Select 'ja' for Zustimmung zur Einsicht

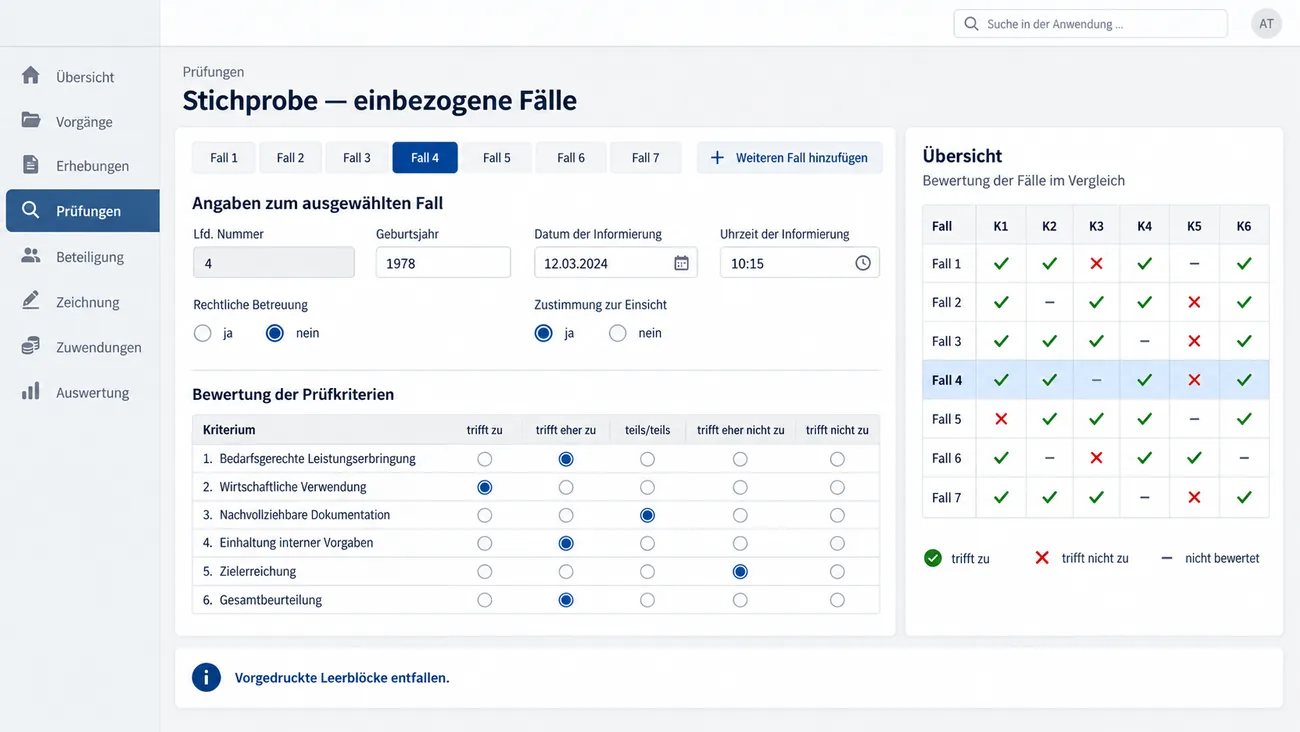[x=544, y=333]
